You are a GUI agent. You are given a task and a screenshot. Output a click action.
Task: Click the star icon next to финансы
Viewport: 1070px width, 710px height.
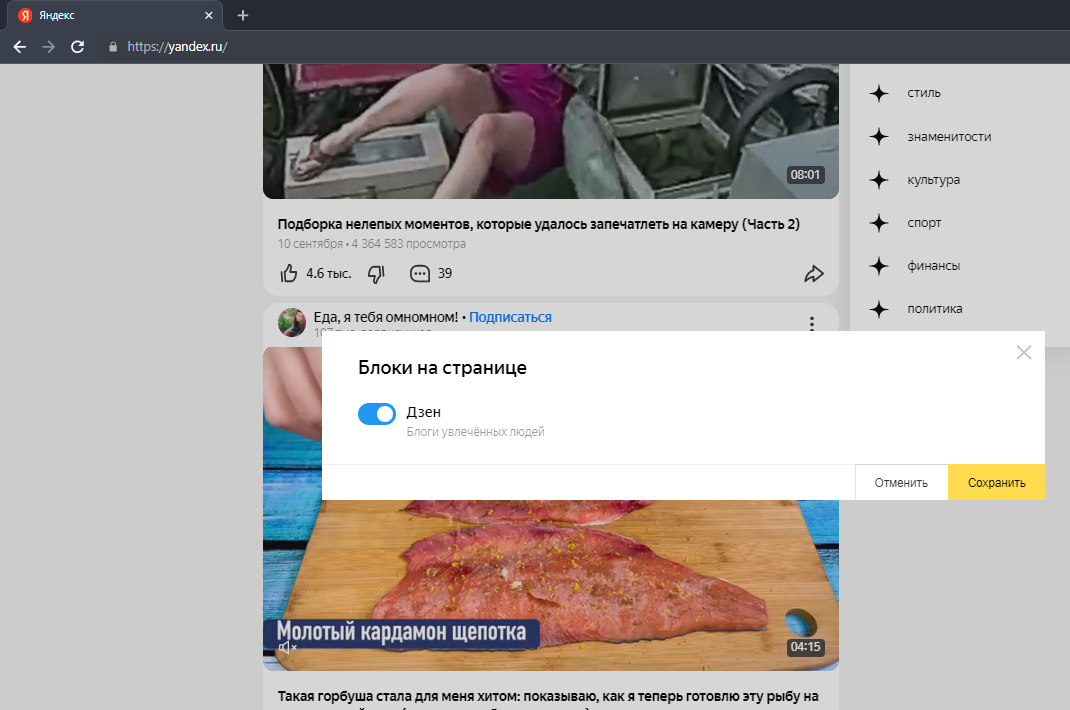(x=879, y=266)
